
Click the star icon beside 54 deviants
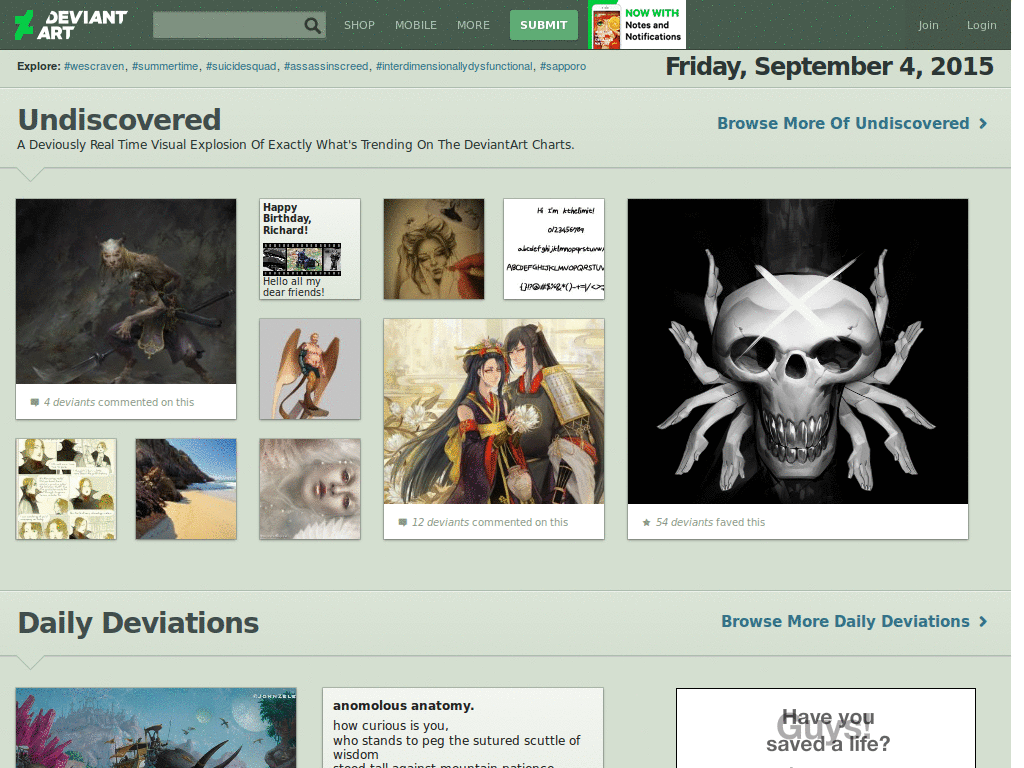click(647, 522)
